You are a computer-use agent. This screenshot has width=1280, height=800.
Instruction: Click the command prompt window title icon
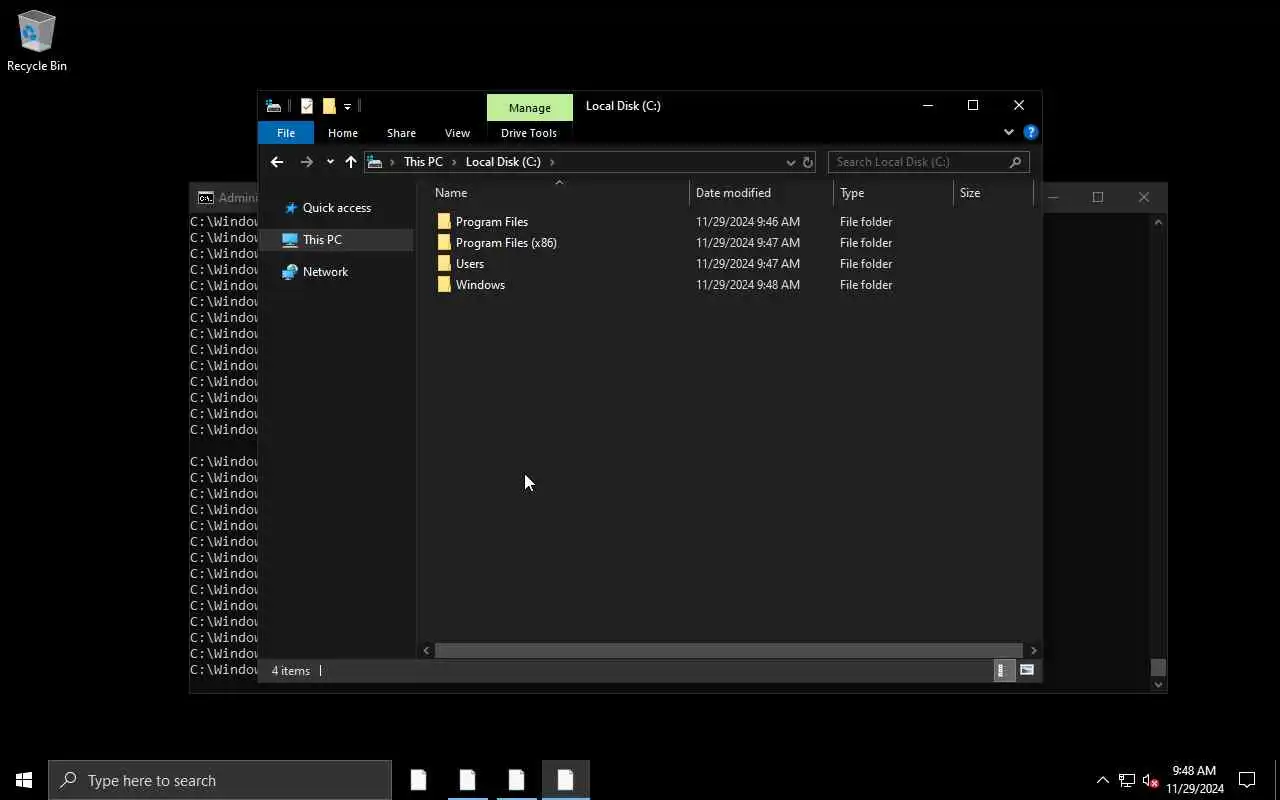click(x=205, y=198)
